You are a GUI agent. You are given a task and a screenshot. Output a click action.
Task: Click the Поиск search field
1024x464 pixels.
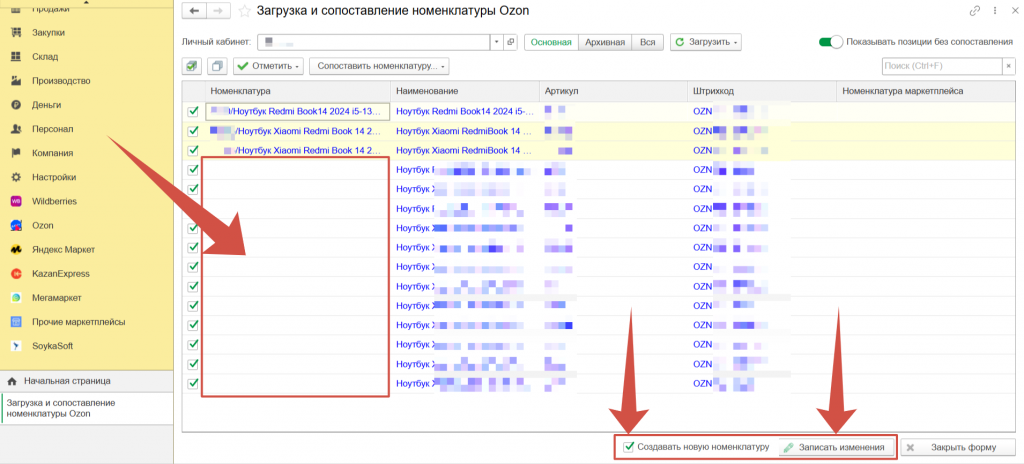[940, 66]
